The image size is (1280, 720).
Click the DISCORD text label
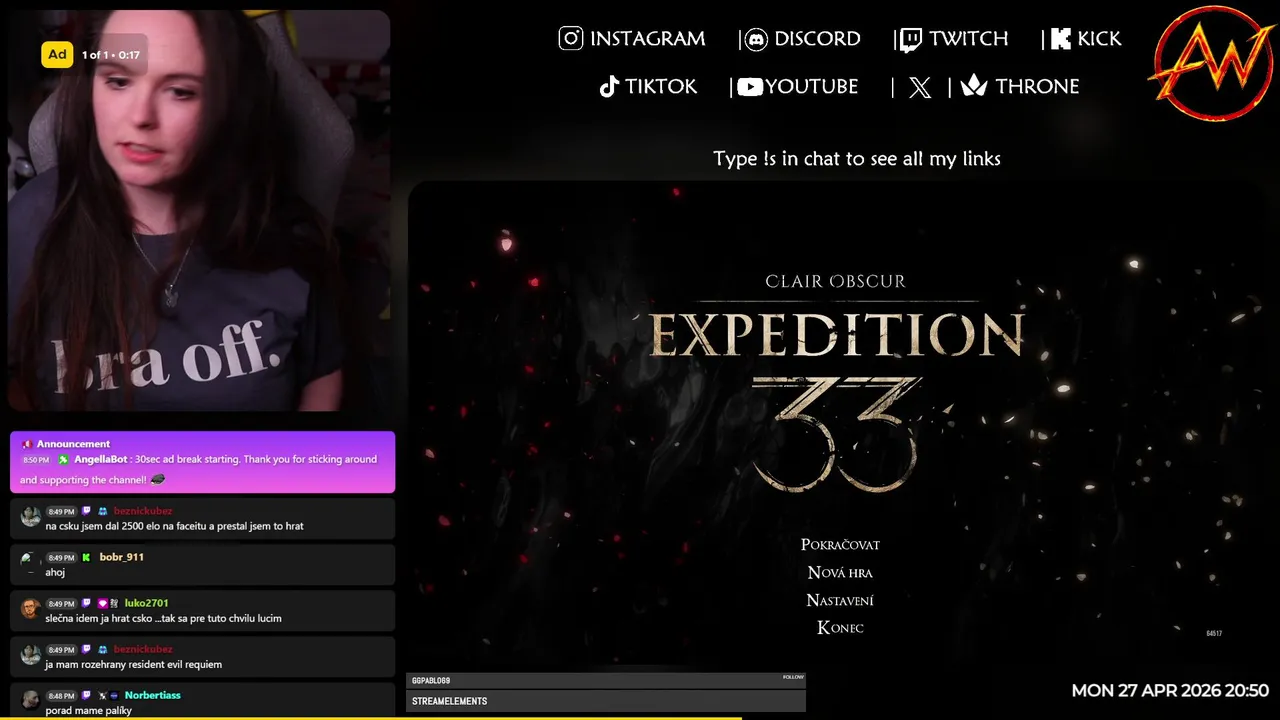817,39
